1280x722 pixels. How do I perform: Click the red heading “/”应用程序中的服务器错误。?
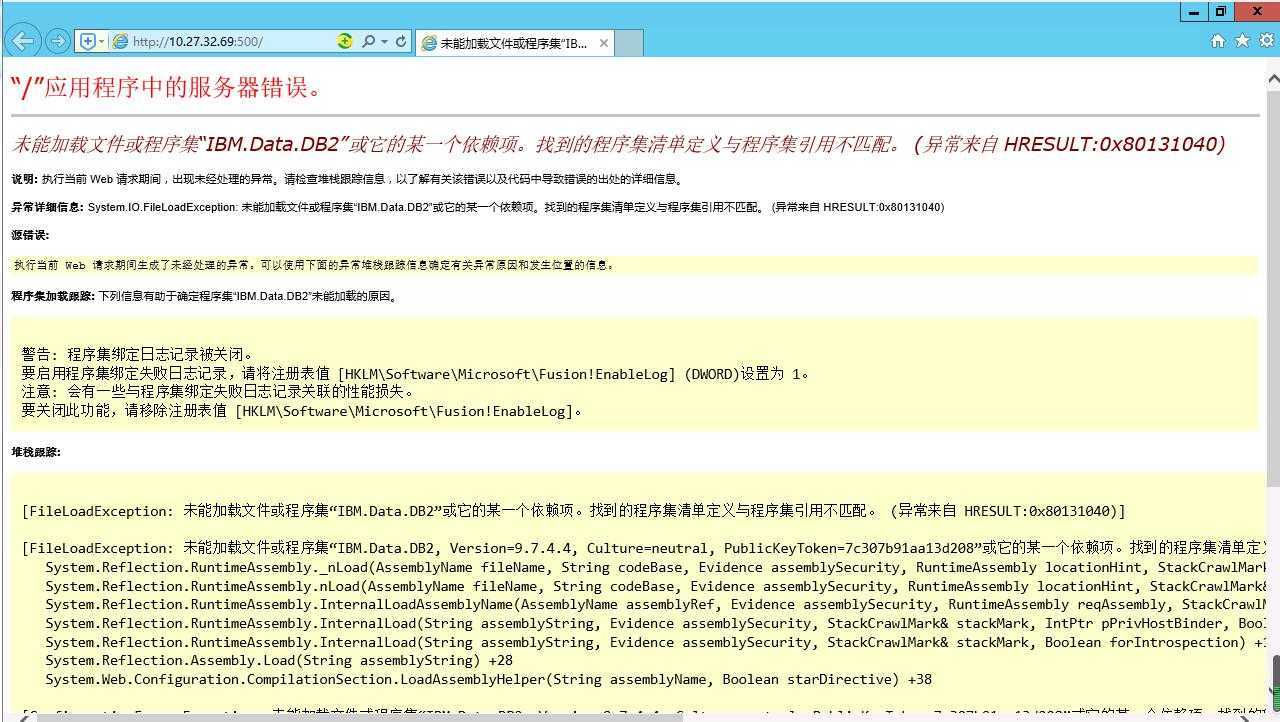click(x=167, y=88)
